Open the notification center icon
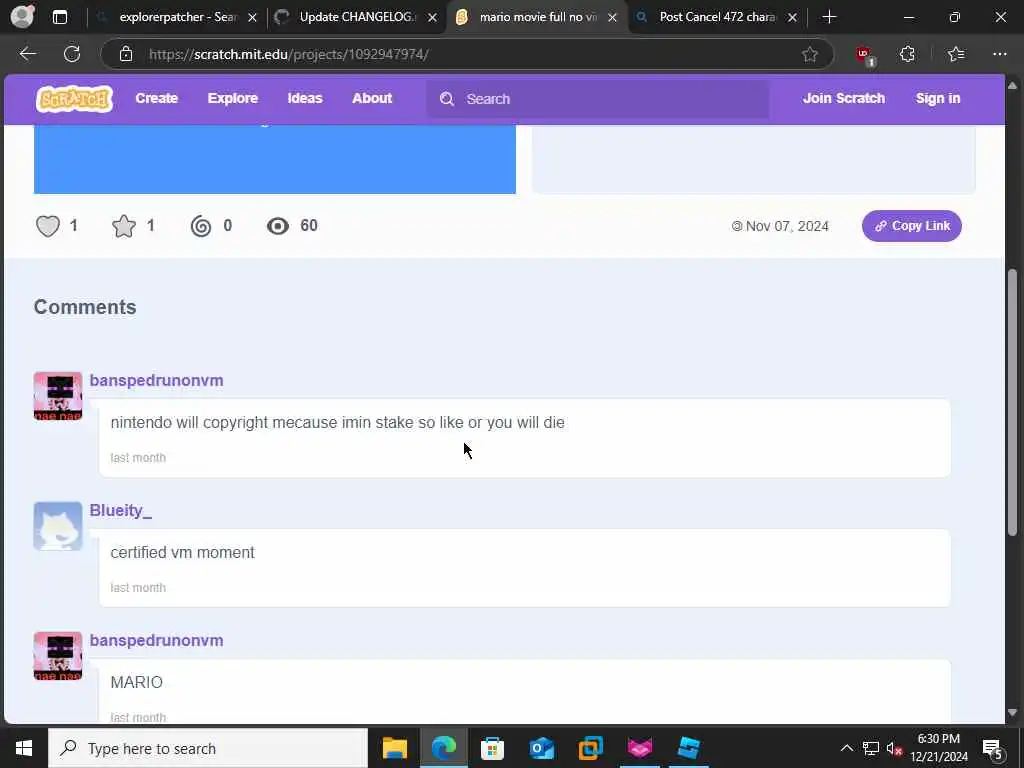The image size is (1024, 768). click(x=993, y=749)
